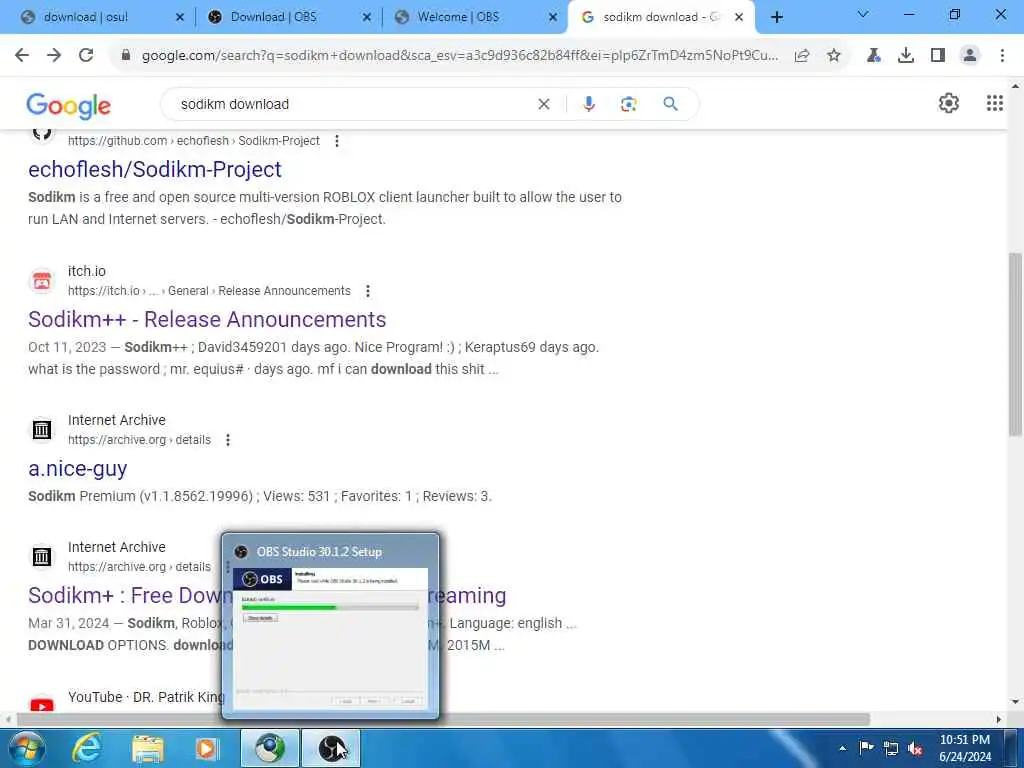
Task: Clear the search box with the X icon
Action: coord(543,104)
